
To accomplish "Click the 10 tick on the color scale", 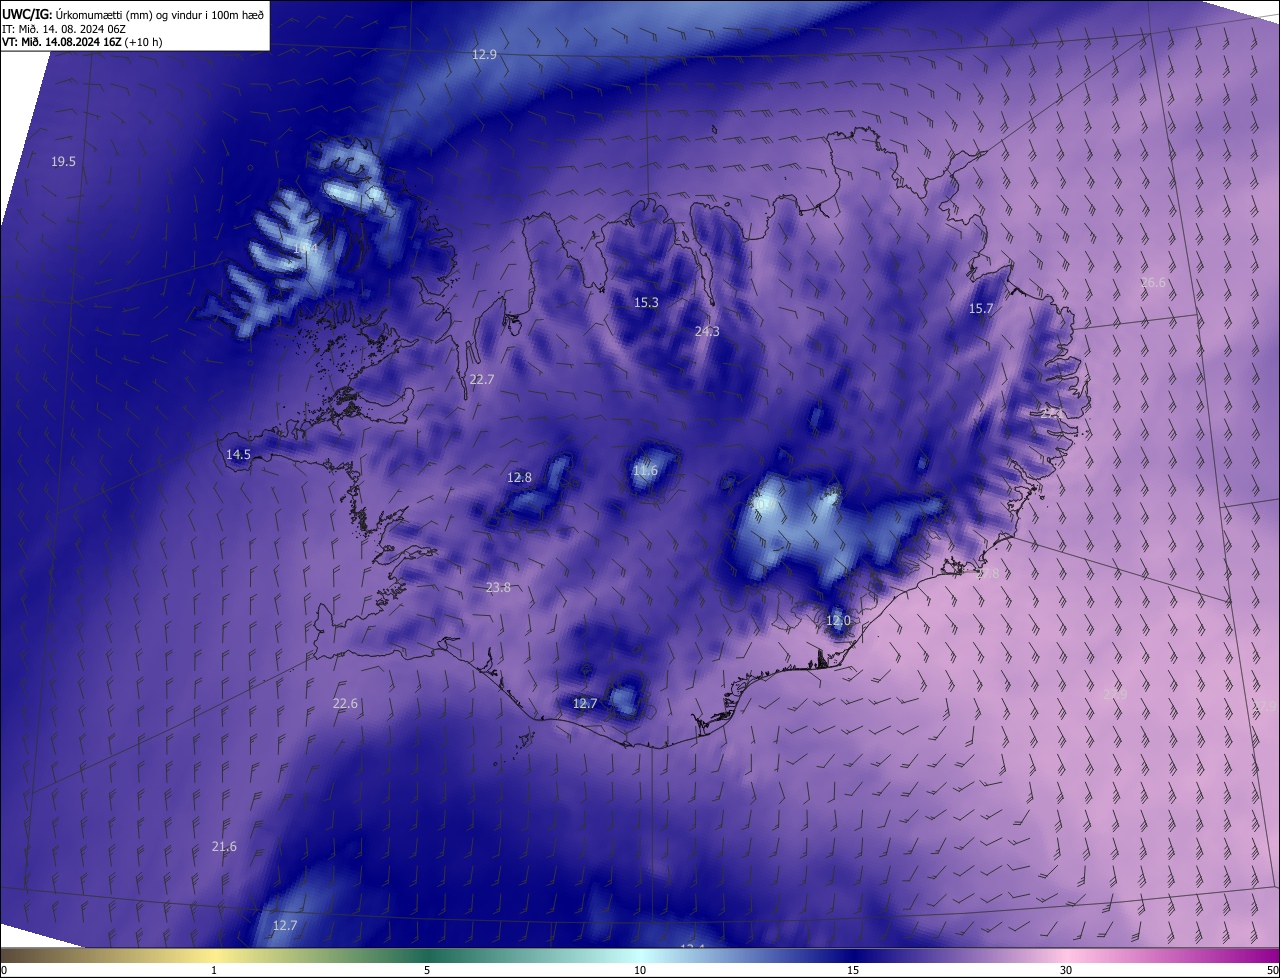I will (x=640, y=970).
